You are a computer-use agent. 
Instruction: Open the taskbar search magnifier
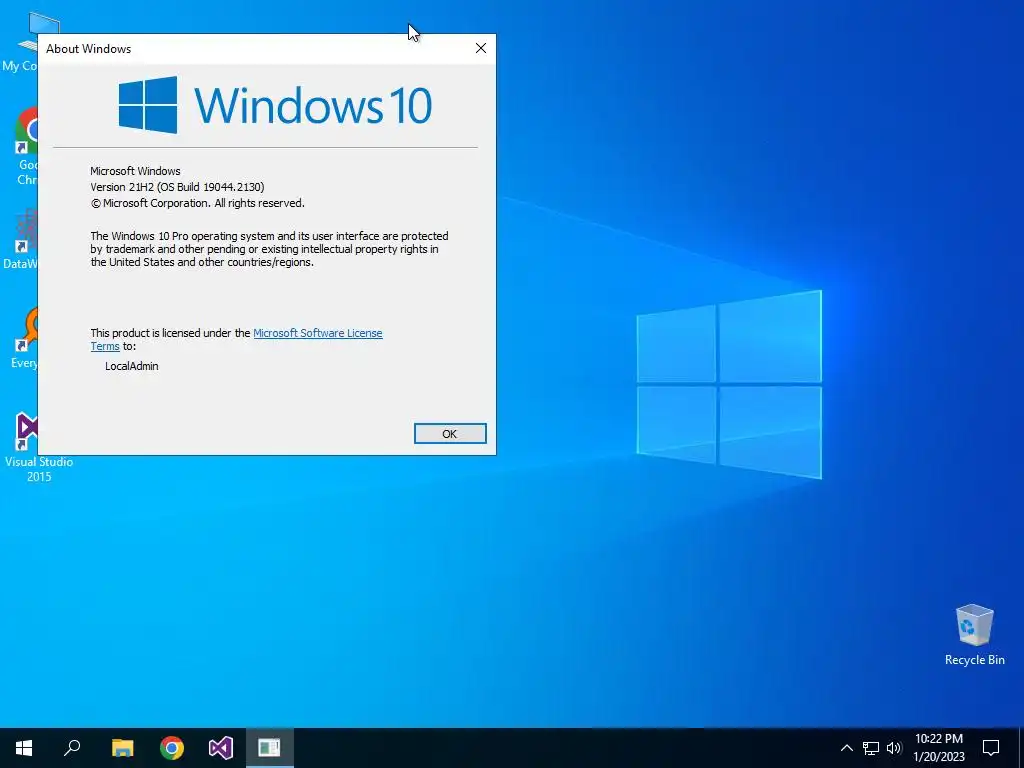pos(72,748)
